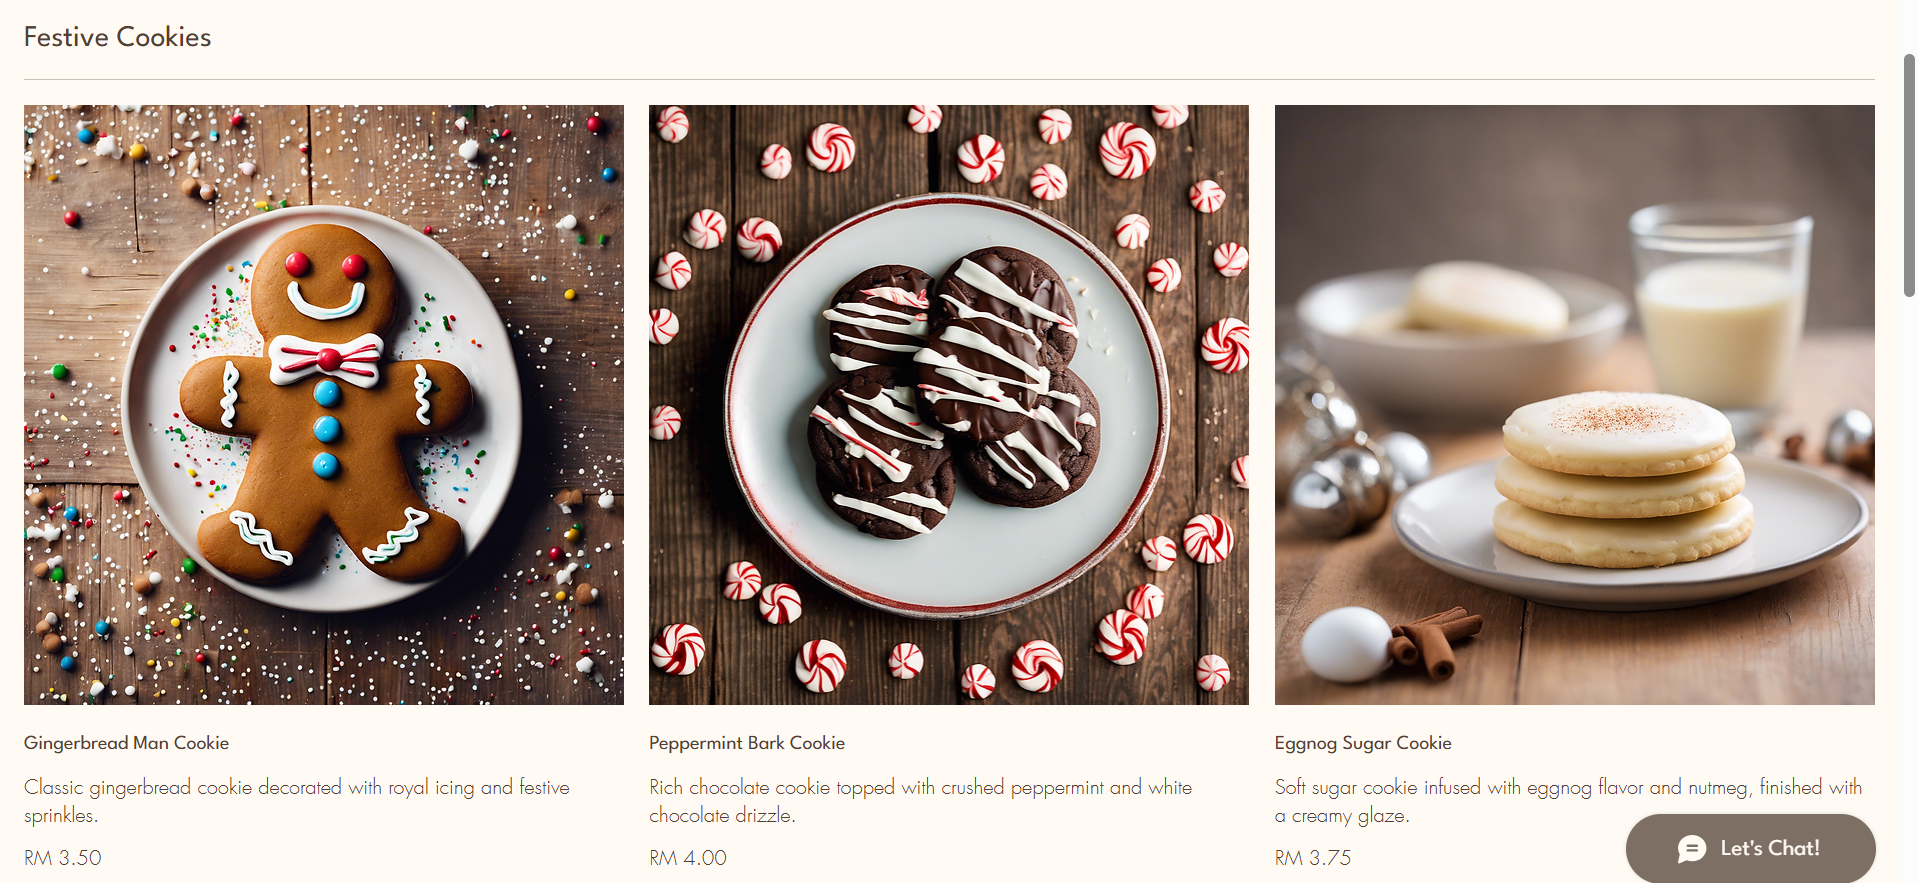Click the eggnog sugar cookie description text
This screenshot has height=883, width=1918.
[x=1569, y=801]
